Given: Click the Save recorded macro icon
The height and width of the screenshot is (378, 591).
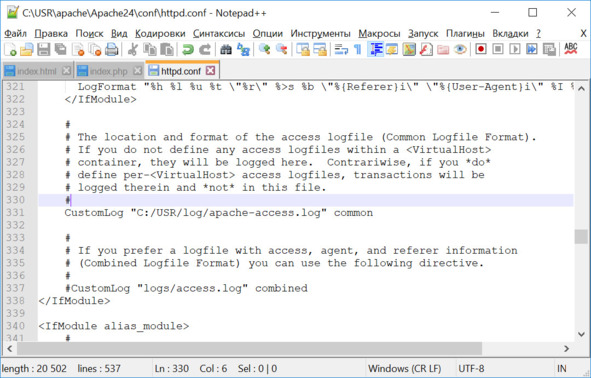Looking at the screenshot, I should pyautogui.click(x=549, y=49).
